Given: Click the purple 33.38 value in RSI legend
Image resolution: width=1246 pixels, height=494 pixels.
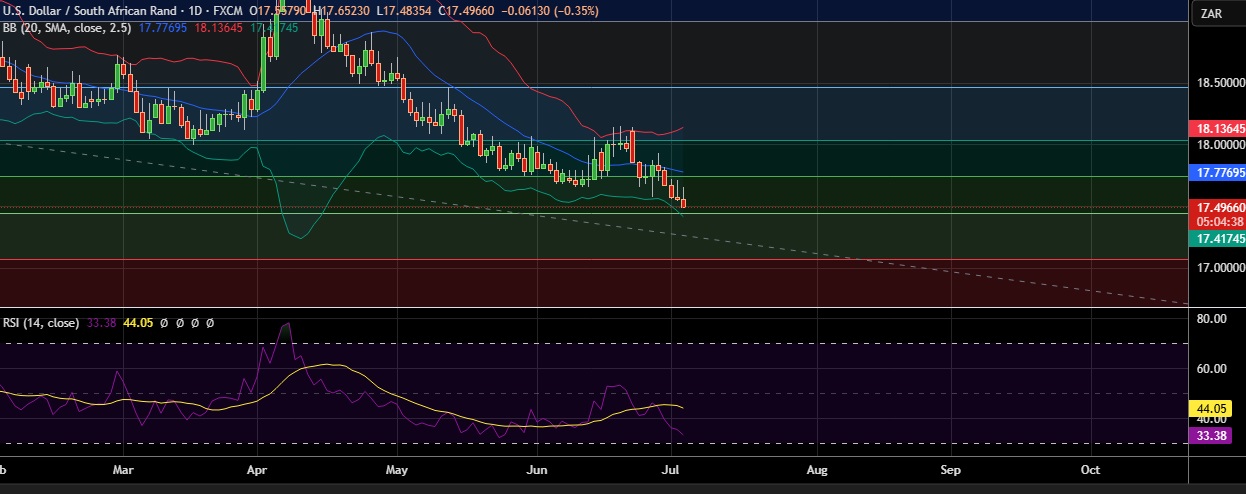Looking at the screenshot, I should pos(100,323).
